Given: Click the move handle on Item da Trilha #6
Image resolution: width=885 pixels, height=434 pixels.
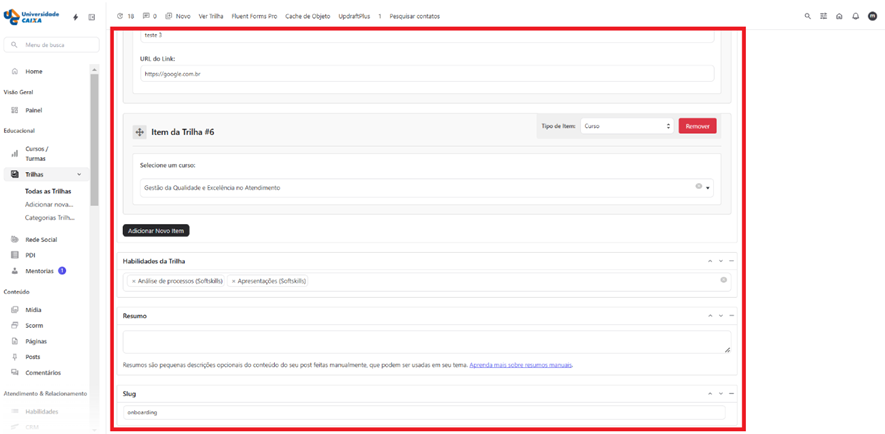Looking at the screenshot, I should coord(139,132).
